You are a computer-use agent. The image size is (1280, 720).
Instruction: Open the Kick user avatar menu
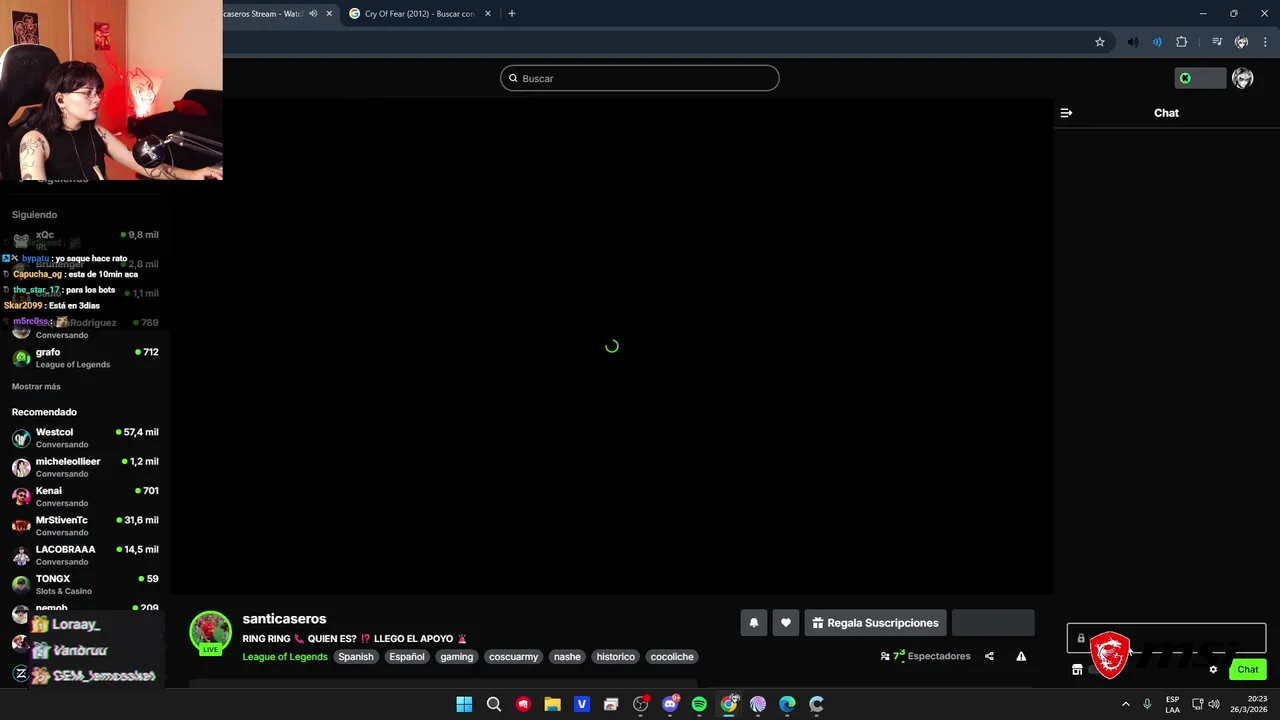click(x=1243, y=78)
